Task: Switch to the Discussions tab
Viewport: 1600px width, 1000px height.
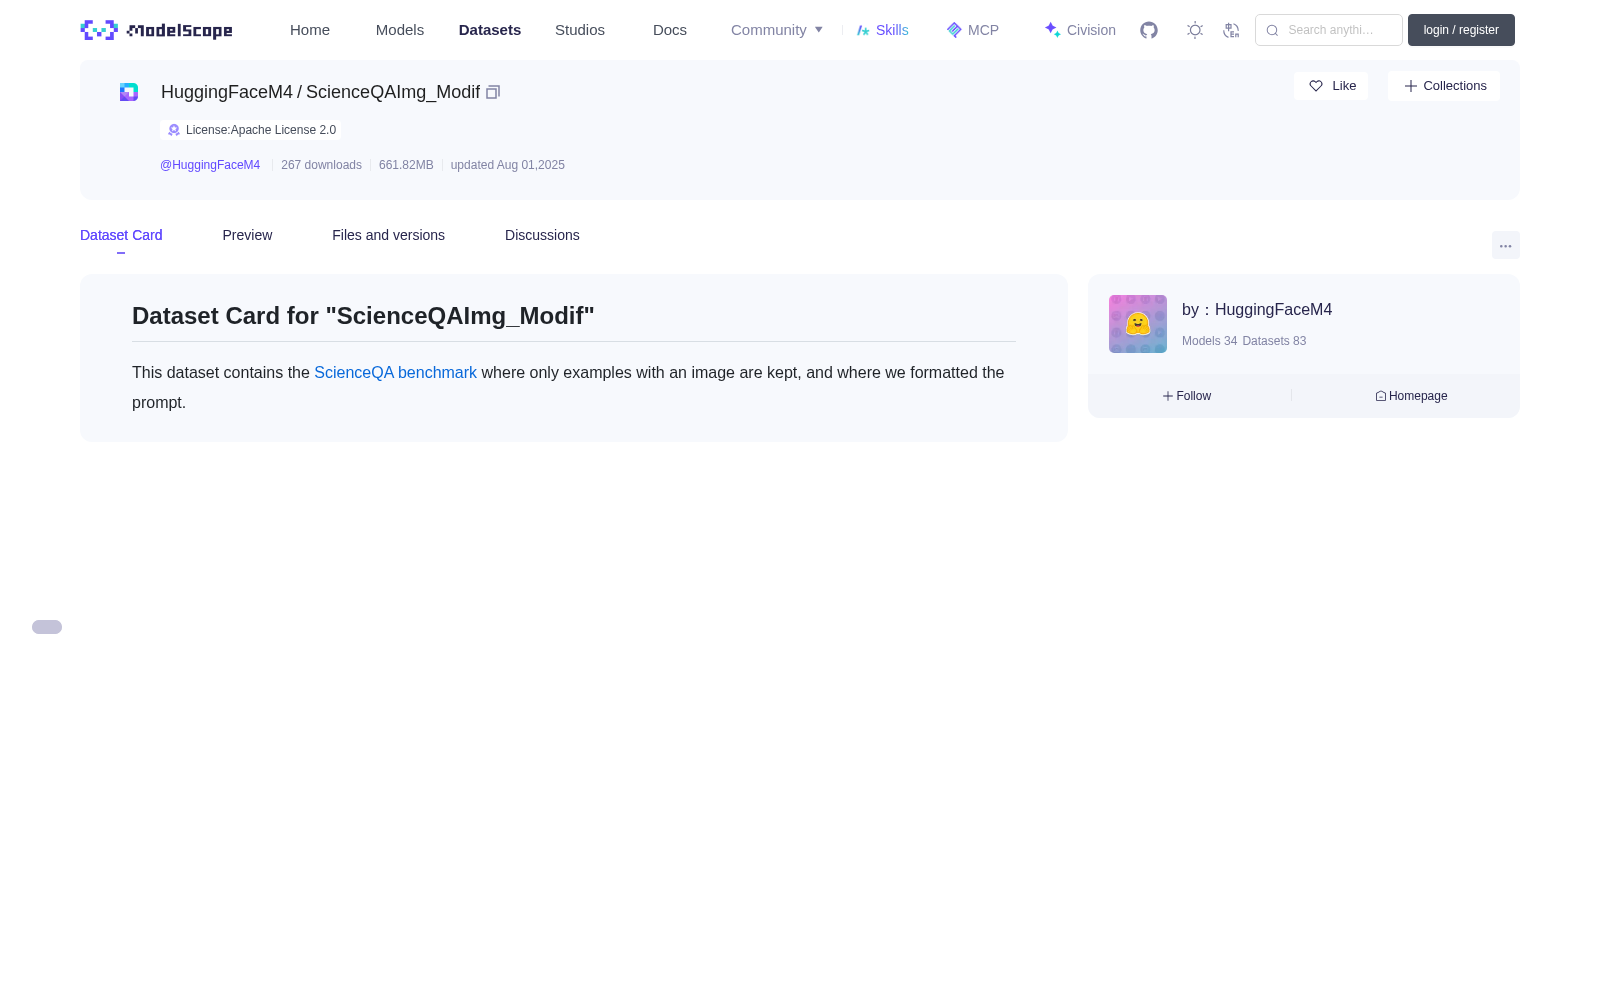Action: pos(542,235)
